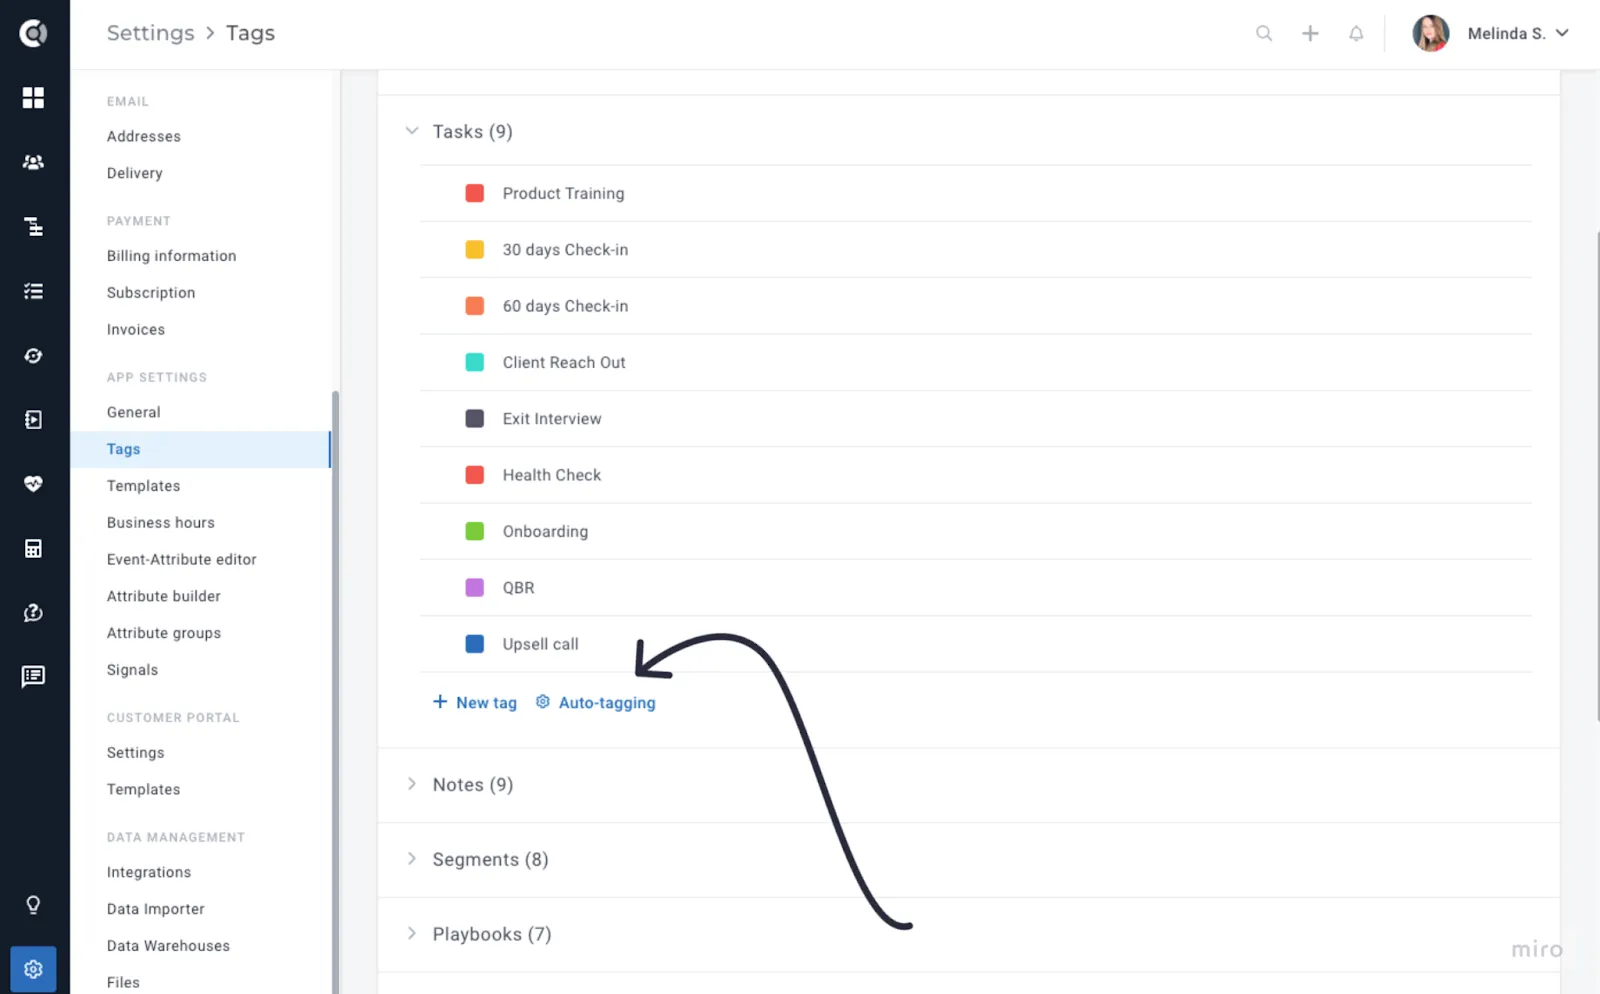The image size is (1600, 994).
Task: Go to Attribute builder settings
Action: [164, 596]
